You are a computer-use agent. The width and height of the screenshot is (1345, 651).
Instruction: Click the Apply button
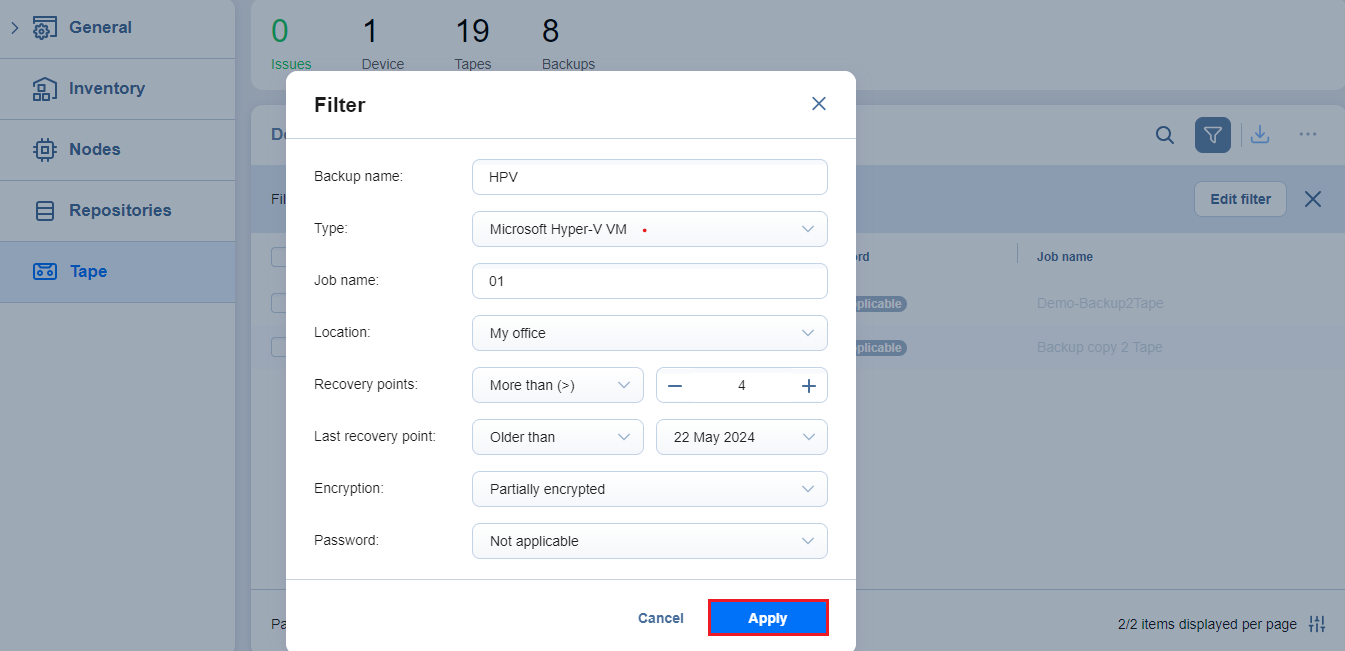point(767,618)
